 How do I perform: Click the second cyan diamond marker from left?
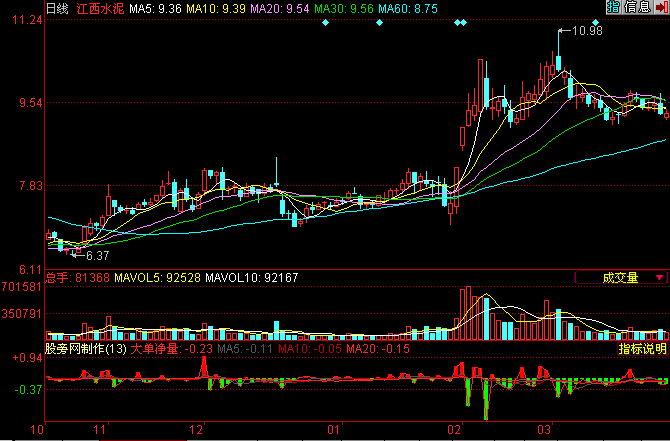click(378, 22)
